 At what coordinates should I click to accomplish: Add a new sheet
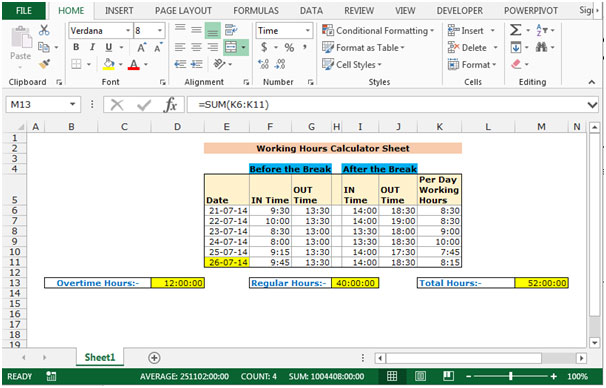[154, 358]
